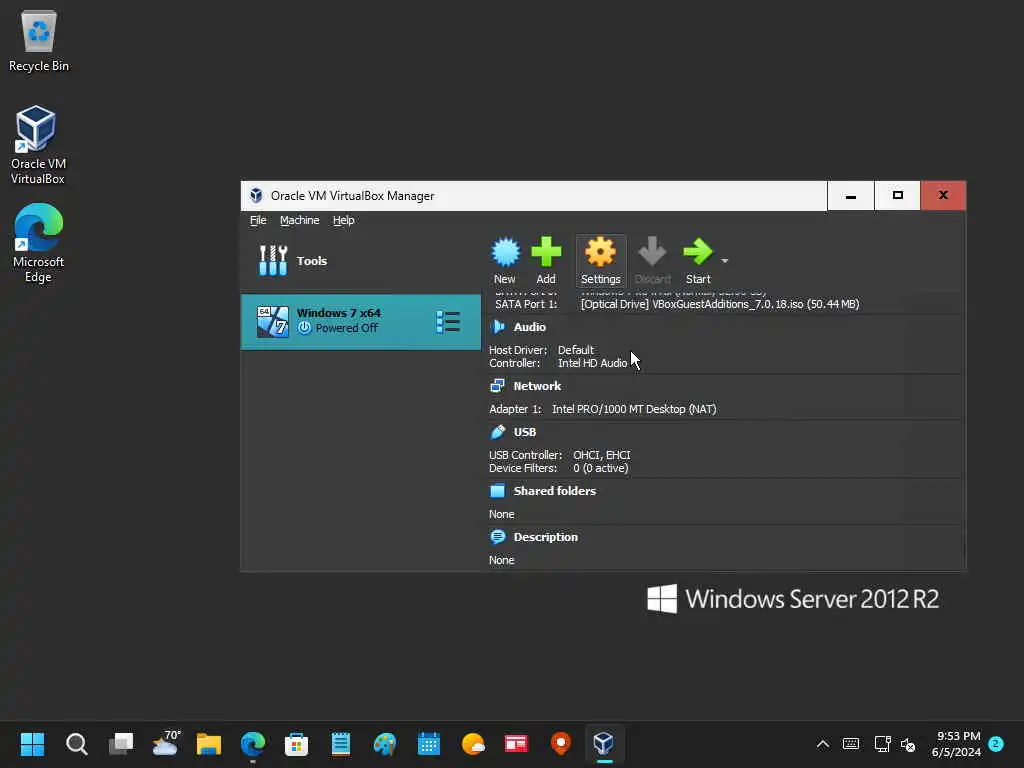Viewport: 1024px width, 768px height.
Task: Open Microsoft Edge from the taskbar
Action: (253, 744)
